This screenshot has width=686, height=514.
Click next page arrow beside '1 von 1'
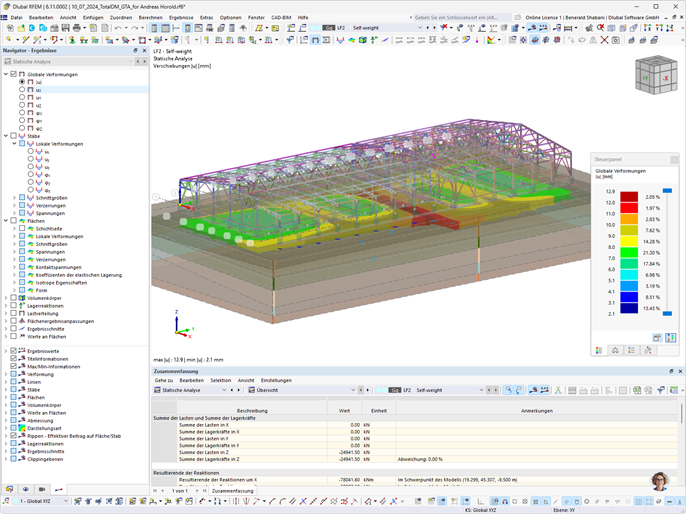197,491
